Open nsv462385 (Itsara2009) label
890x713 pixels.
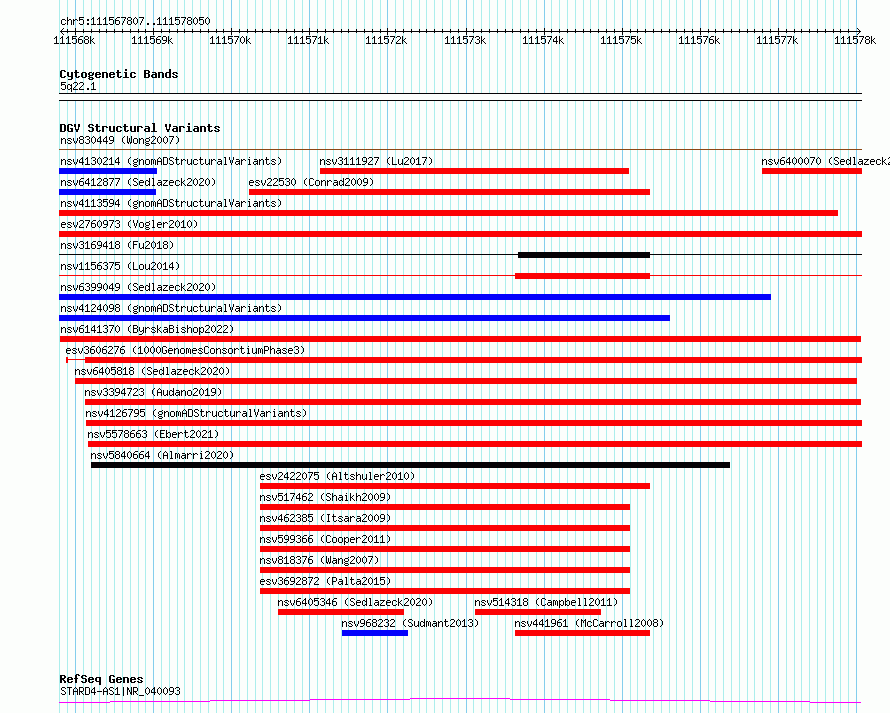[325, 518]
